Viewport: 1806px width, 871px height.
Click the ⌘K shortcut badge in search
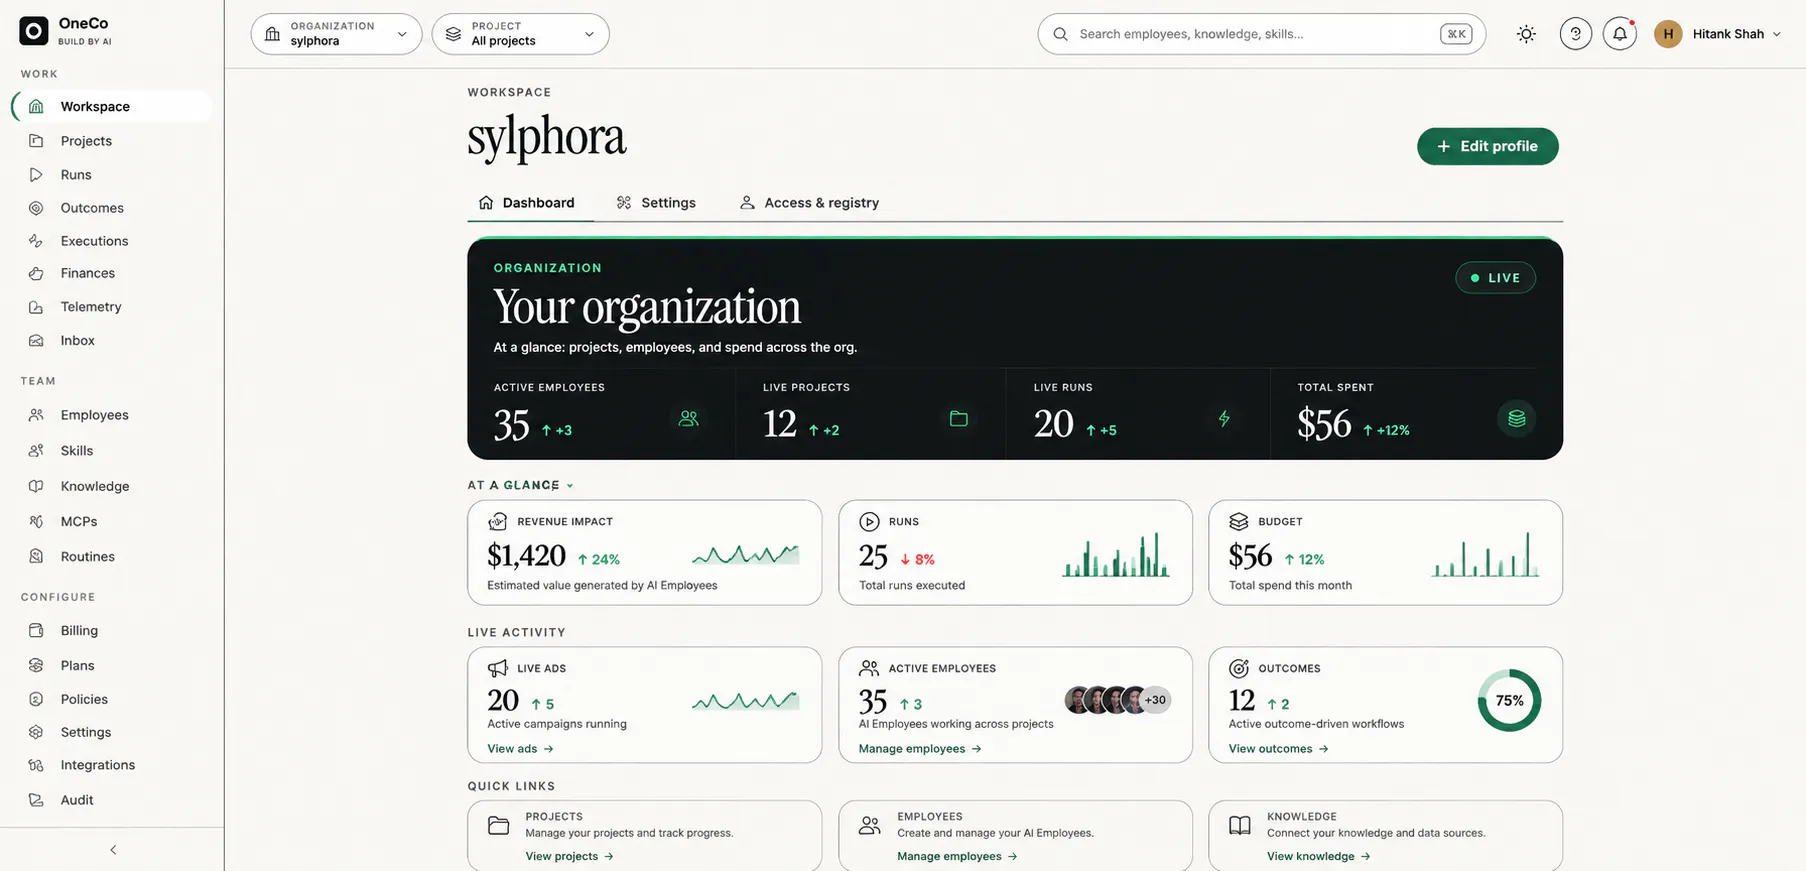(1456, 34)
